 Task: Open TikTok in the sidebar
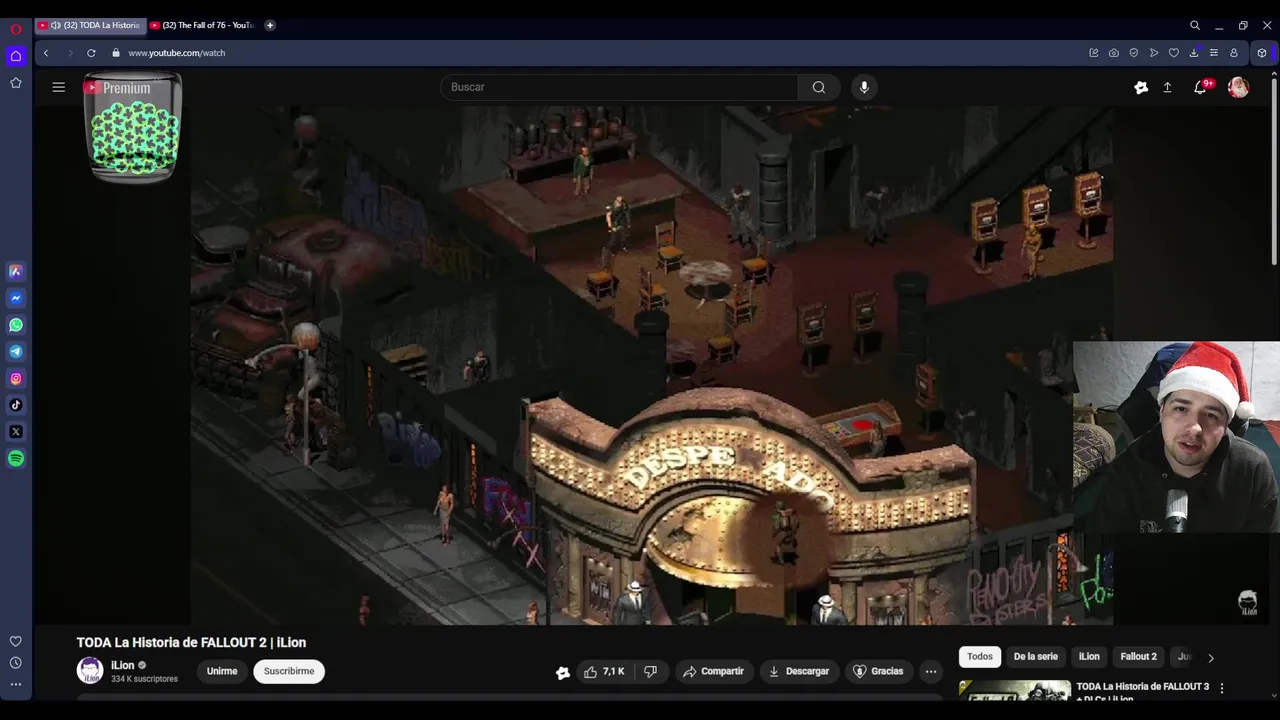pyautogui.click(x=16, y=405)
